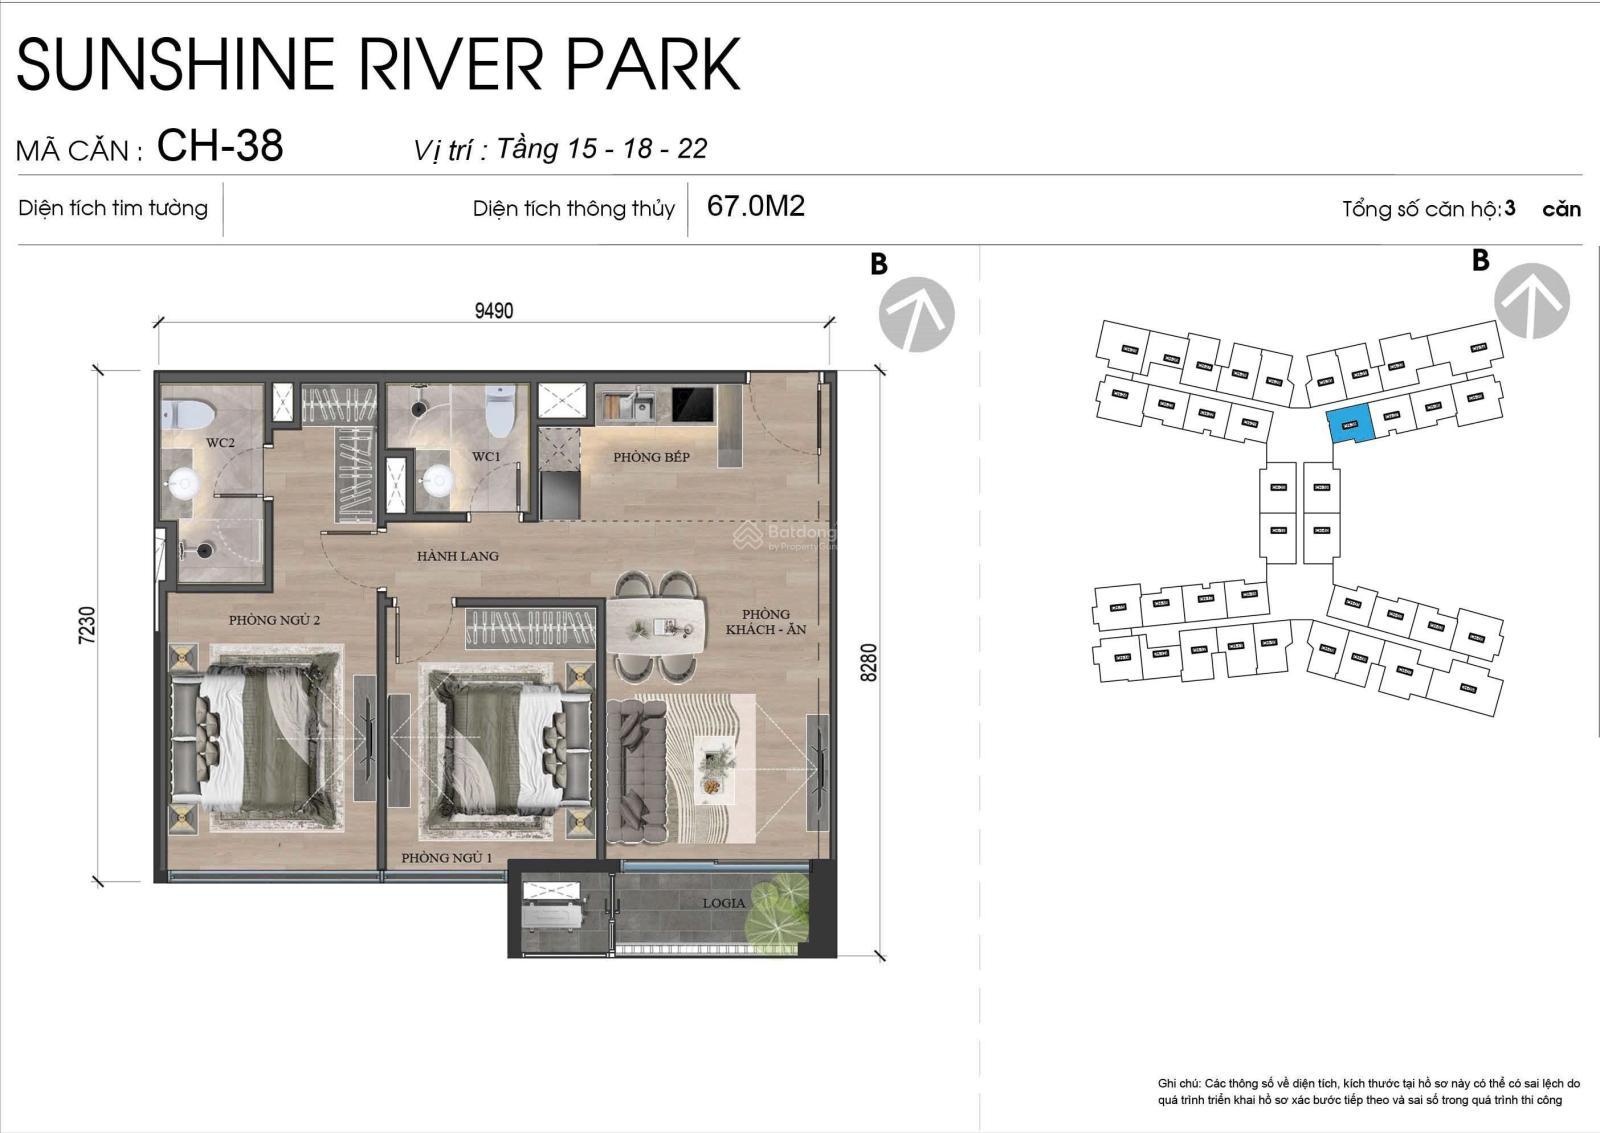Image resolution: width=1600 pixels, height=1133 pixels.
Task: Click the north compass arrow beside the site plan
Action: [x=1532, y=300]
